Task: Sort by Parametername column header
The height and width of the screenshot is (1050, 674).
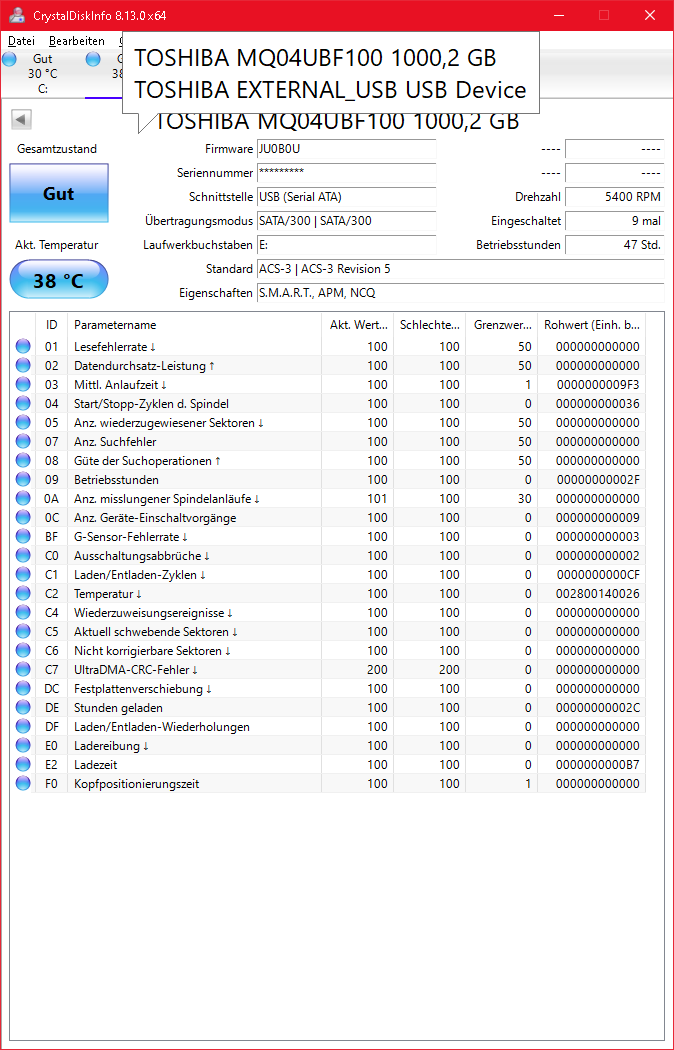Action: 194,325
